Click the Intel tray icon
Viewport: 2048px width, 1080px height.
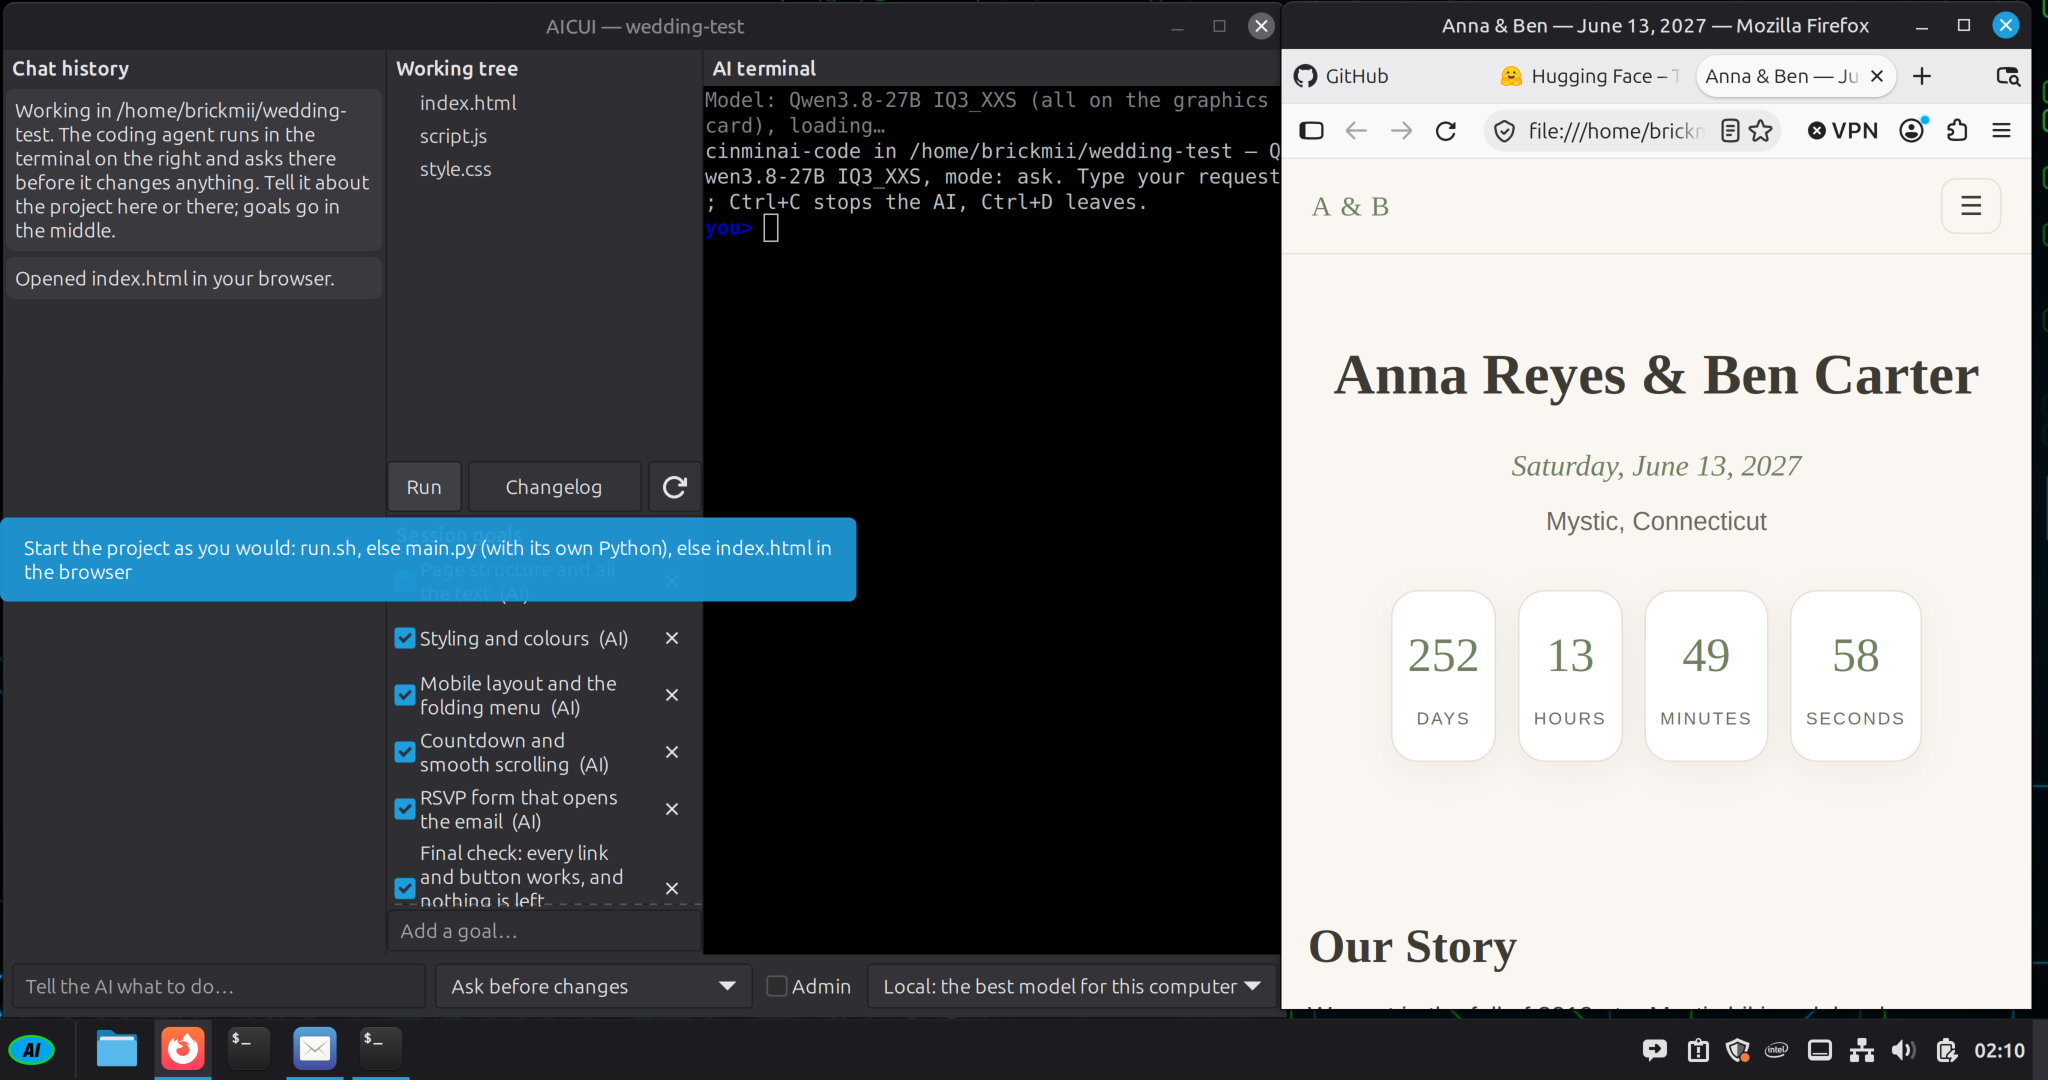pos(1777,1050)
